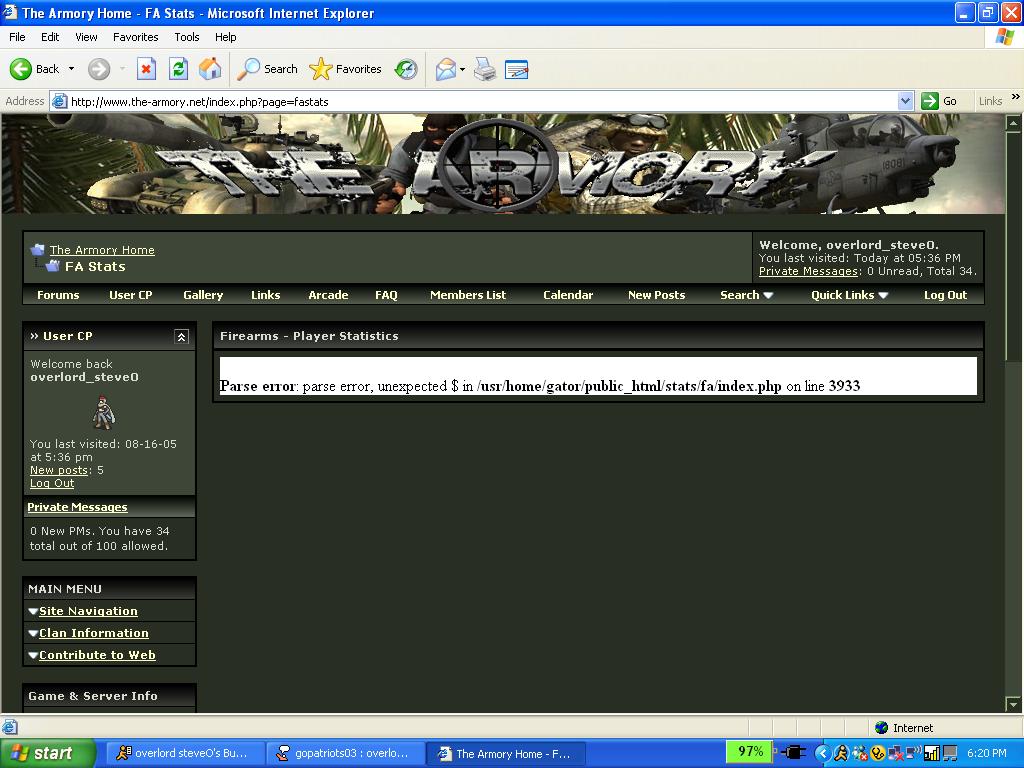Open the Favorites menu in menu bar
The width and height of the screenshot is (1024, 768).
click(x=135, y=37)
